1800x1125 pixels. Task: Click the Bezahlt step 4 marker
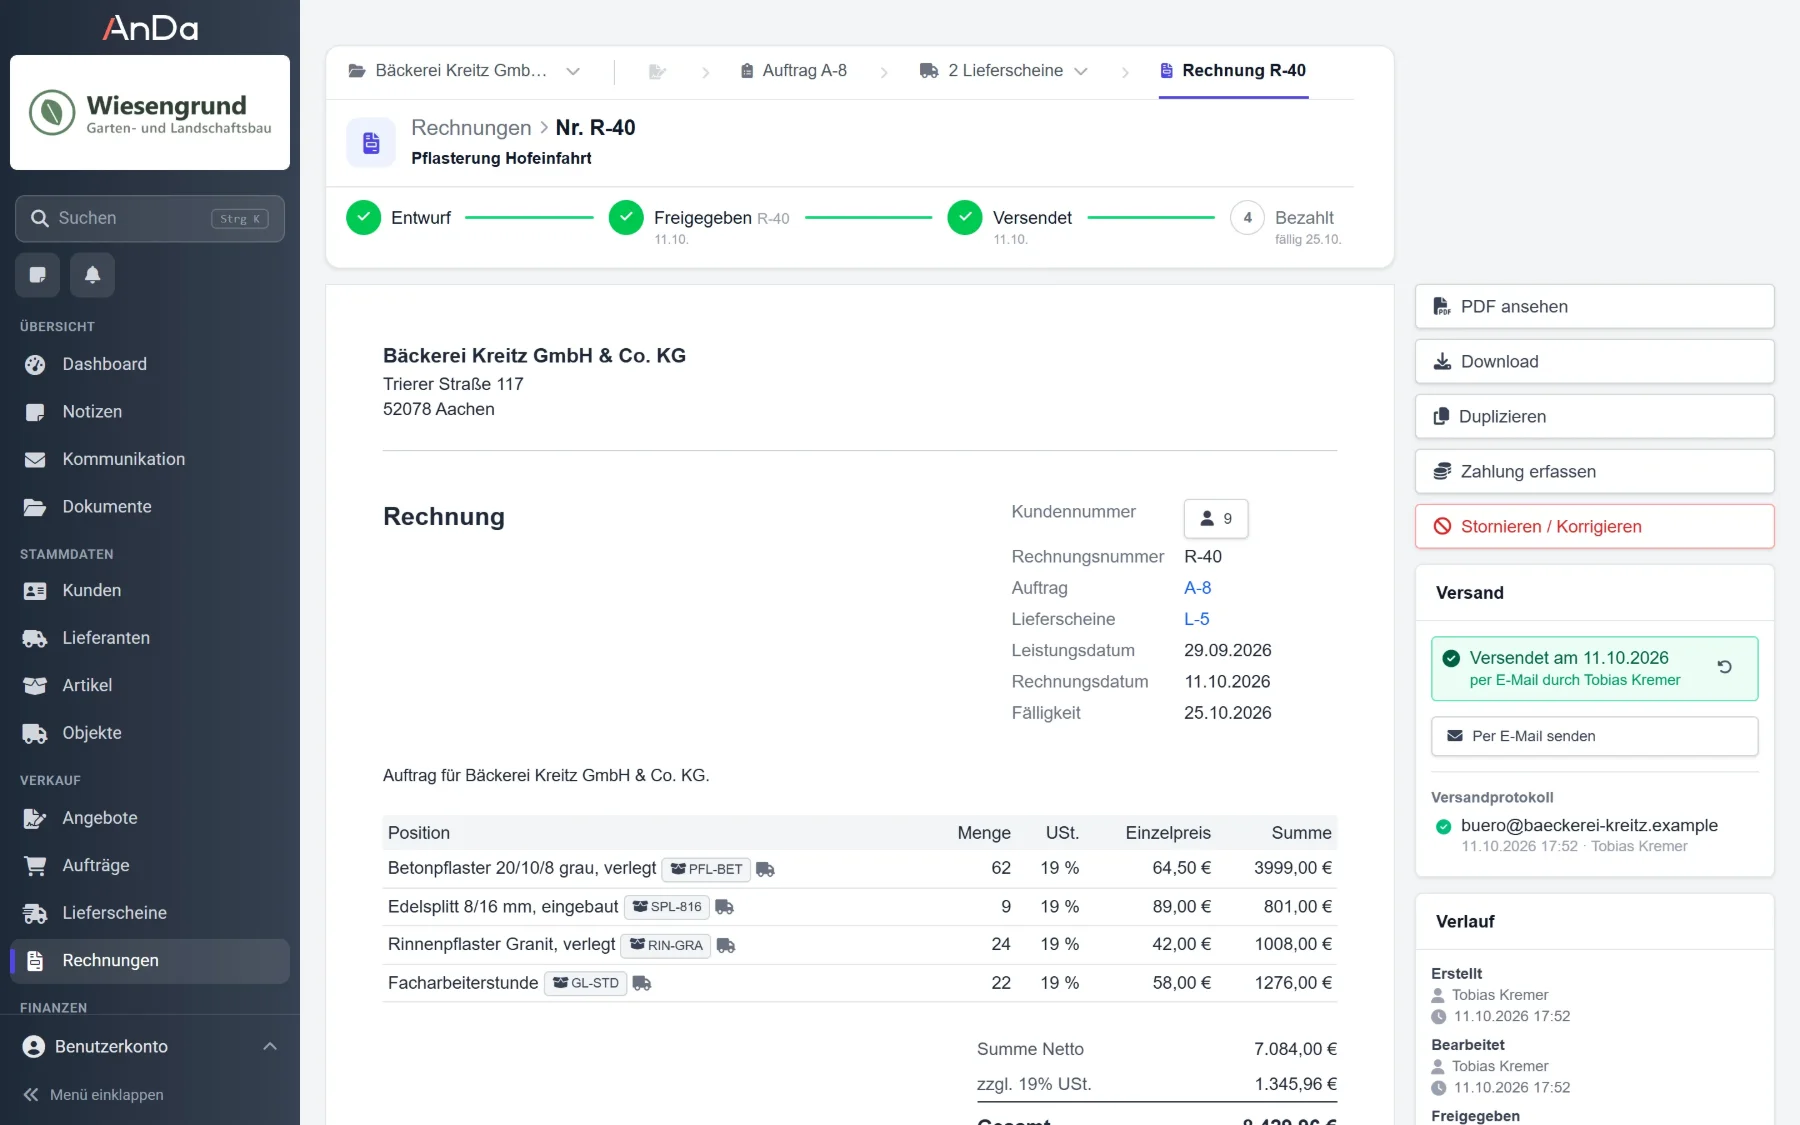click(1246, 218)
